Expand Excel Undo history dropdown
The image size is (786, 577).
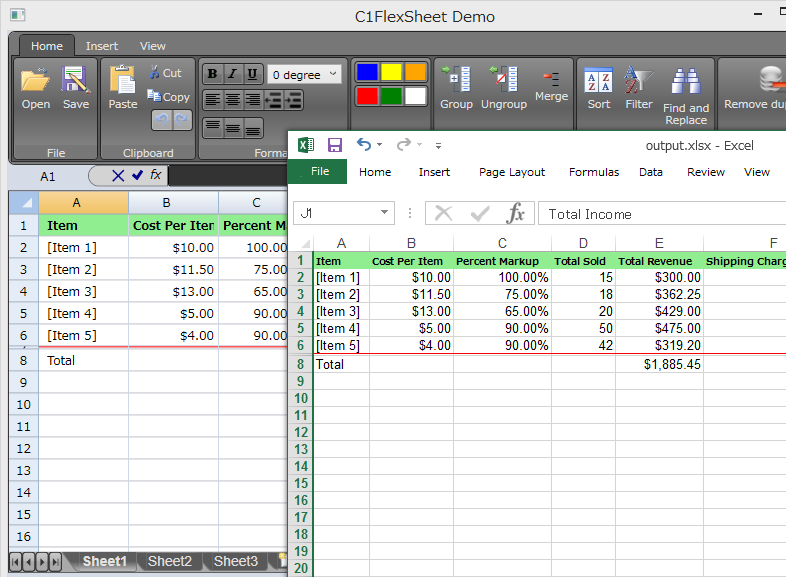click(x=379, y=145)
